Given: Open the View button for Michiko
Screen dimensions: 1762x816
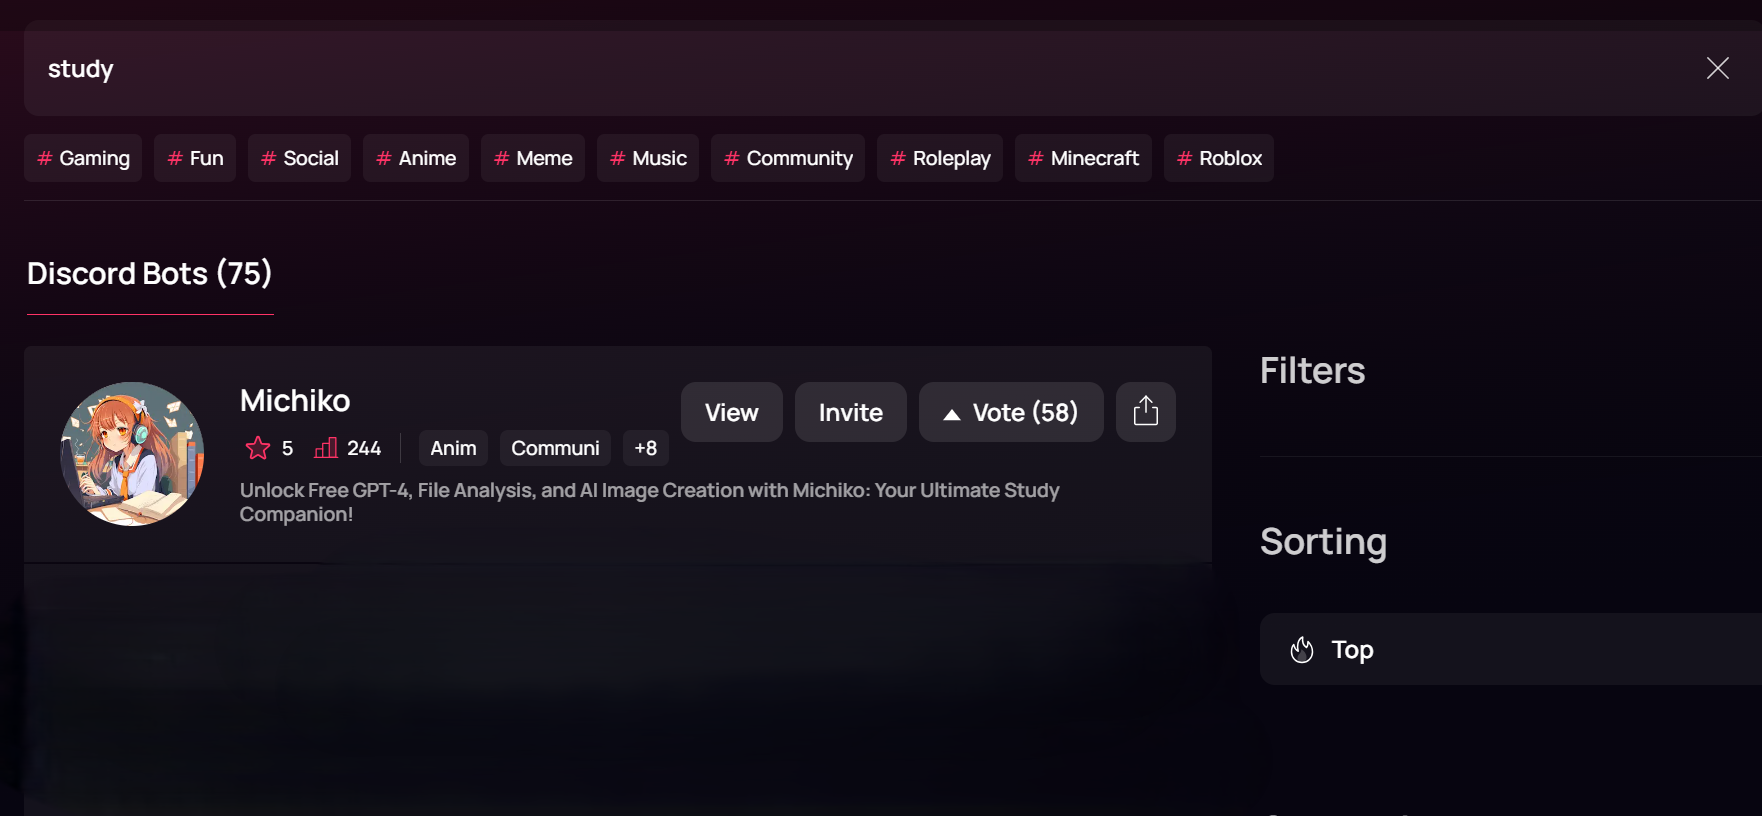Looking at the screenshot, I should (731, 412).
